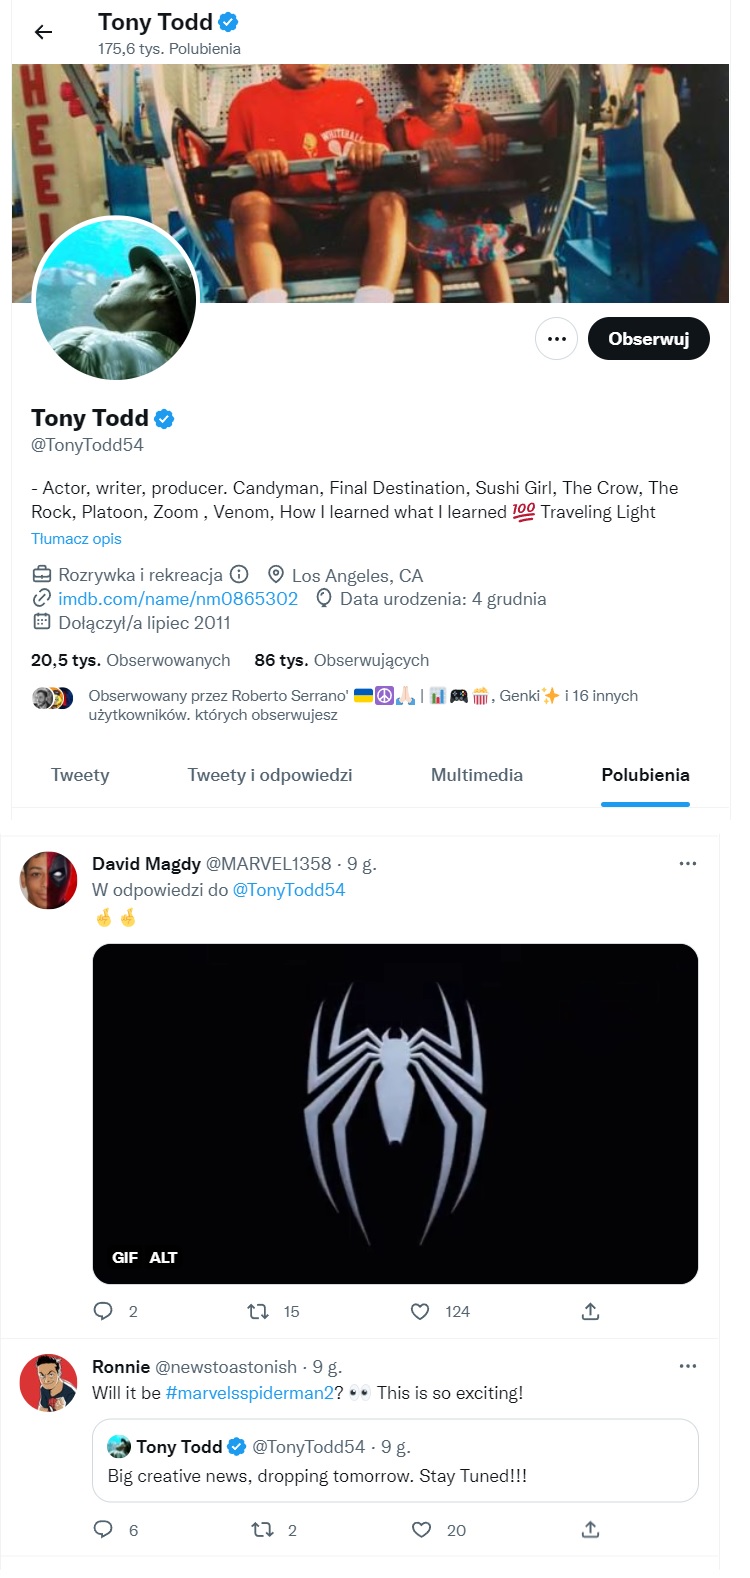Click share icon on Ronnie's tweet
The image size is (750, 1578).
[590, 1529]
